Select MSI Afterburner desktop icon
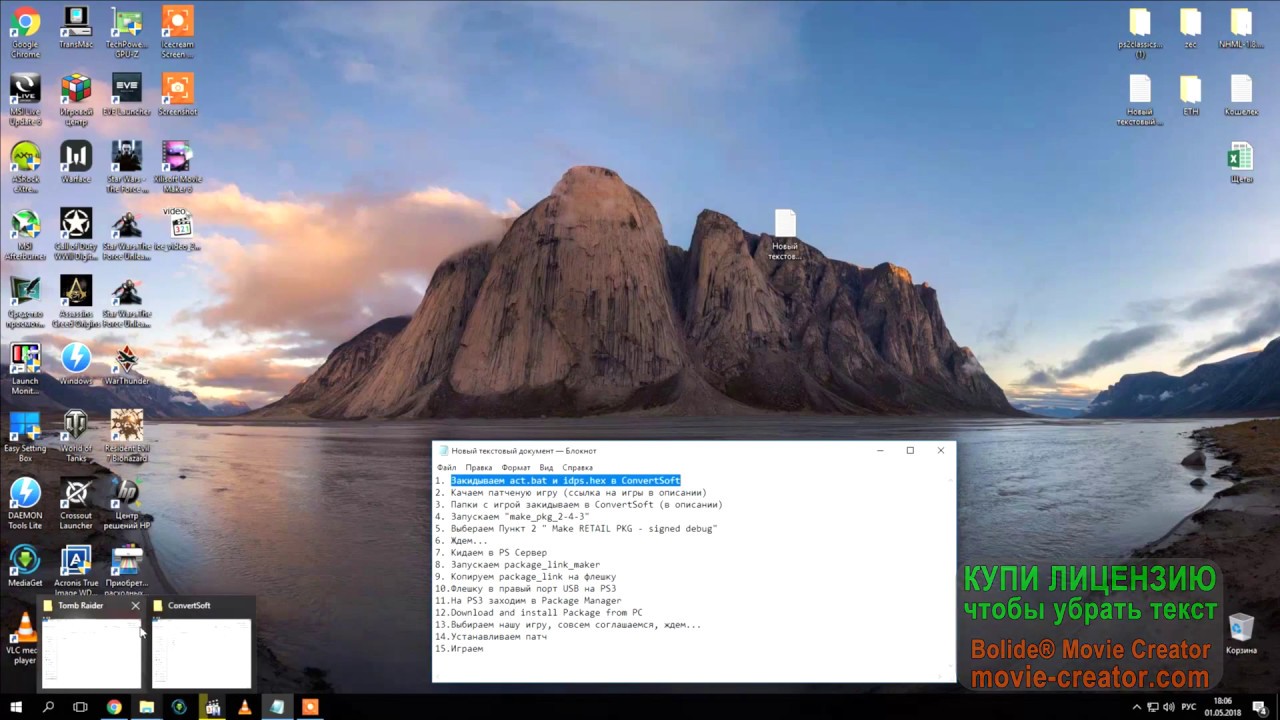Screen dimensions: 1280x720 25,235
